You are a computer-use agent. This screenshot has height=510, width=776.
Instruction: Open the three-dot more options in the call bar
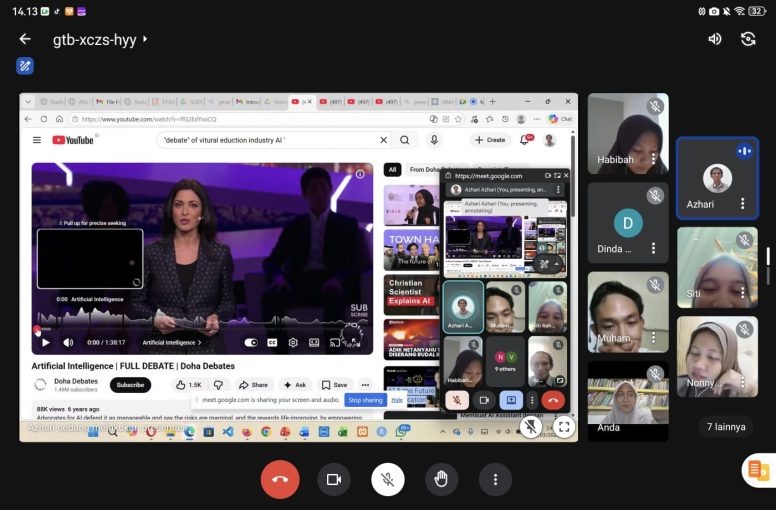[x=495, y=479]
